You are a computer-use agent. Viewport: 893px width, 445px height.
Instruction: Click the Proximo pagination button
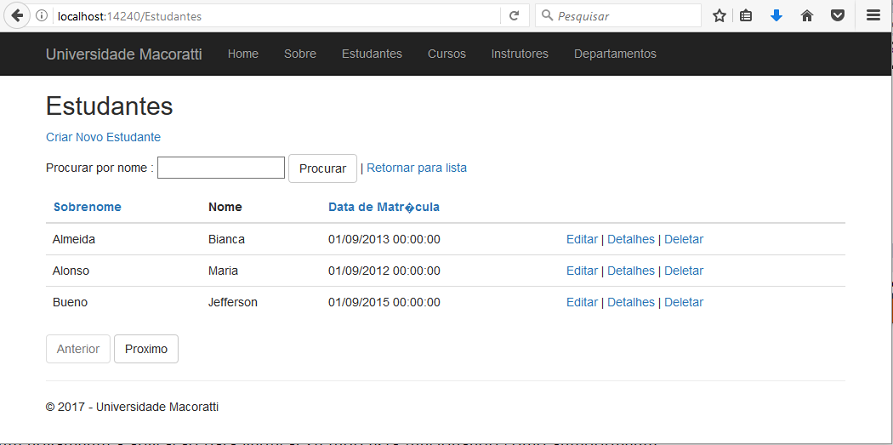(146, 349)
